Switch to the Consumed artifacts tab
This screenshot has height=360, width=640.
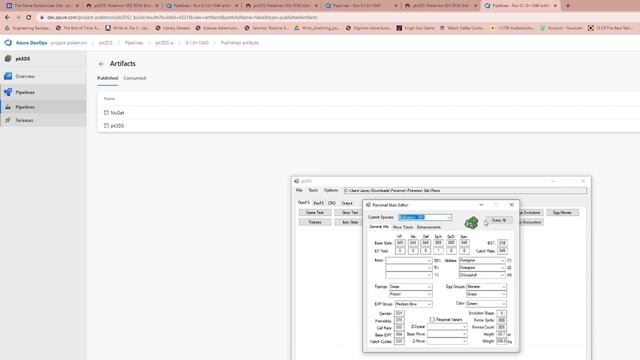coord(135,78)
